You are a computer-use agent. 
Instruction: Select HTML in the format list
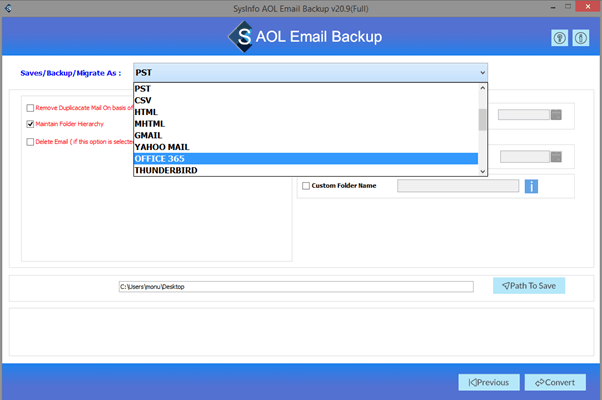tap(306, 112)
